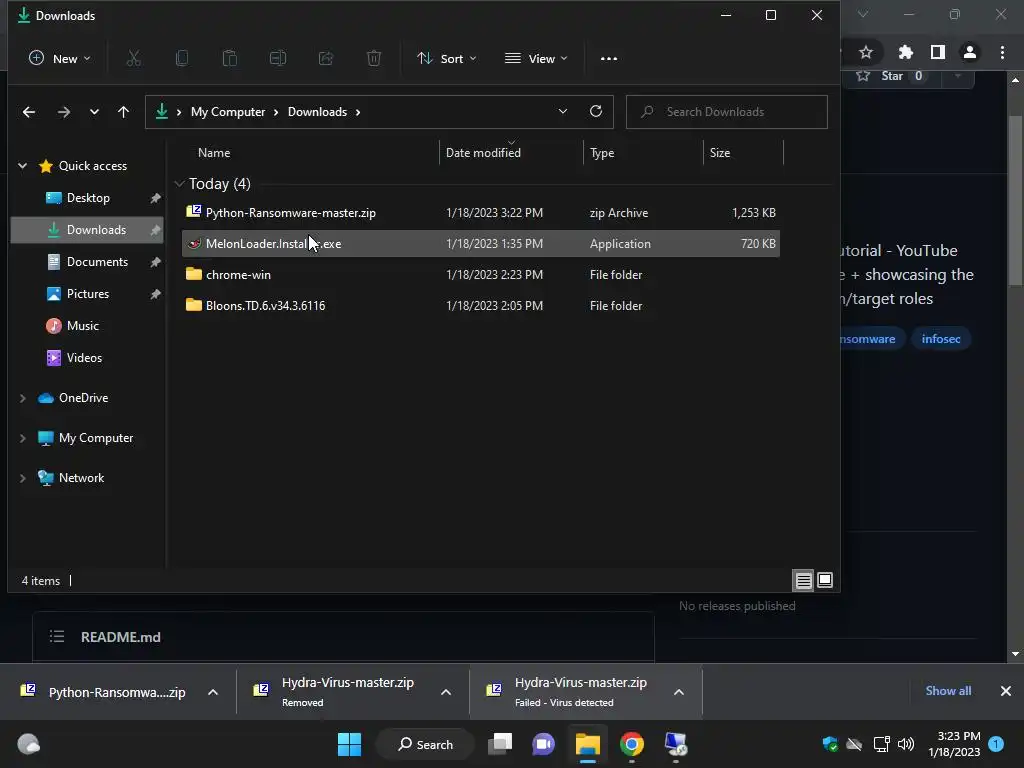Open the Sort dropdown menu
Image resolution: width=1024 pixels, height=768 pixels.
pyautogui.click(x=447, y=59)
